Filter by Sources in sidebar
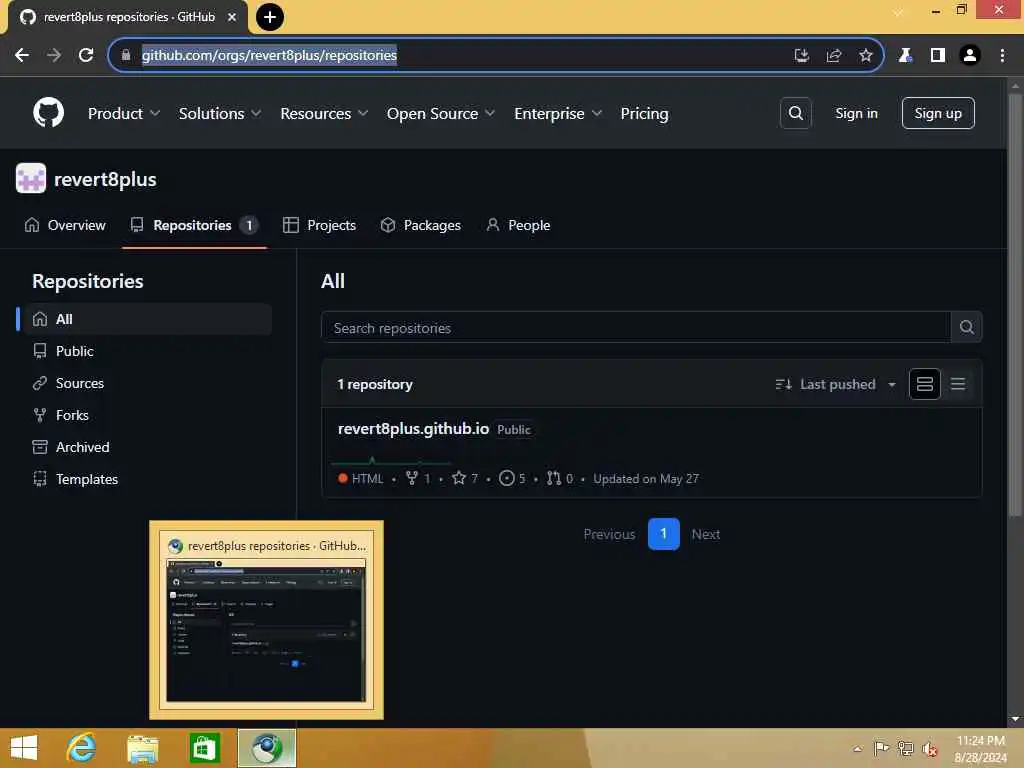 coord(148,383)
